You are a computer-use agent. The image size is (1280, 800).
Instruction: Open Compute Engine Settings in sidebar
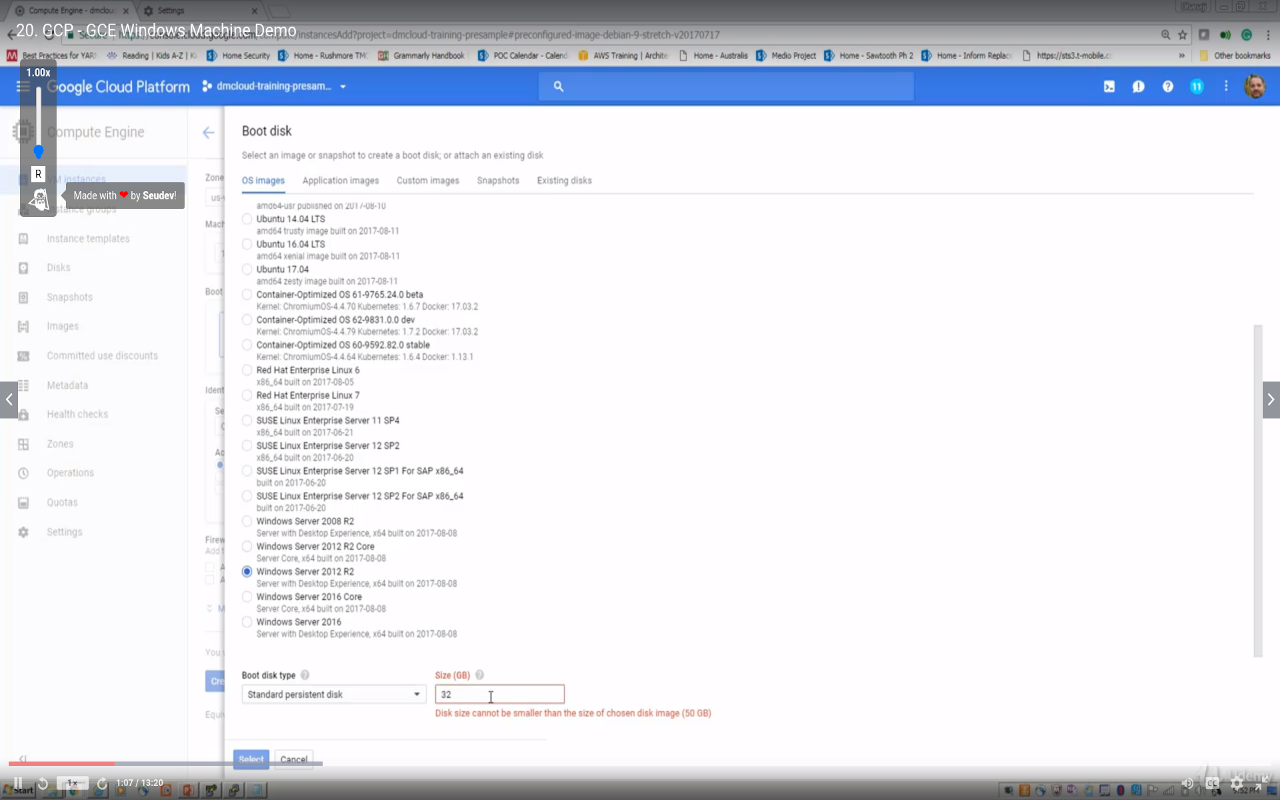pos(64,532)
